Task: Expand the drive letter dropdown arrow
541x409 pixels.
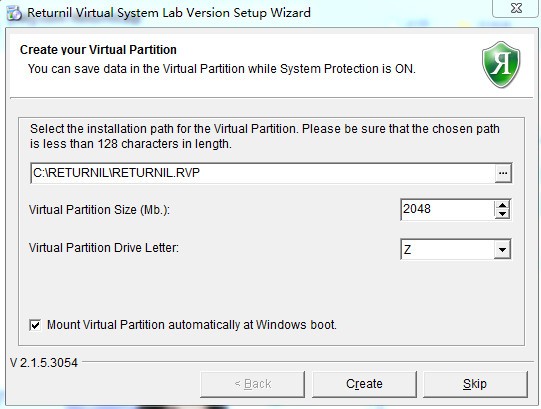Action: (x=502, y=249)
